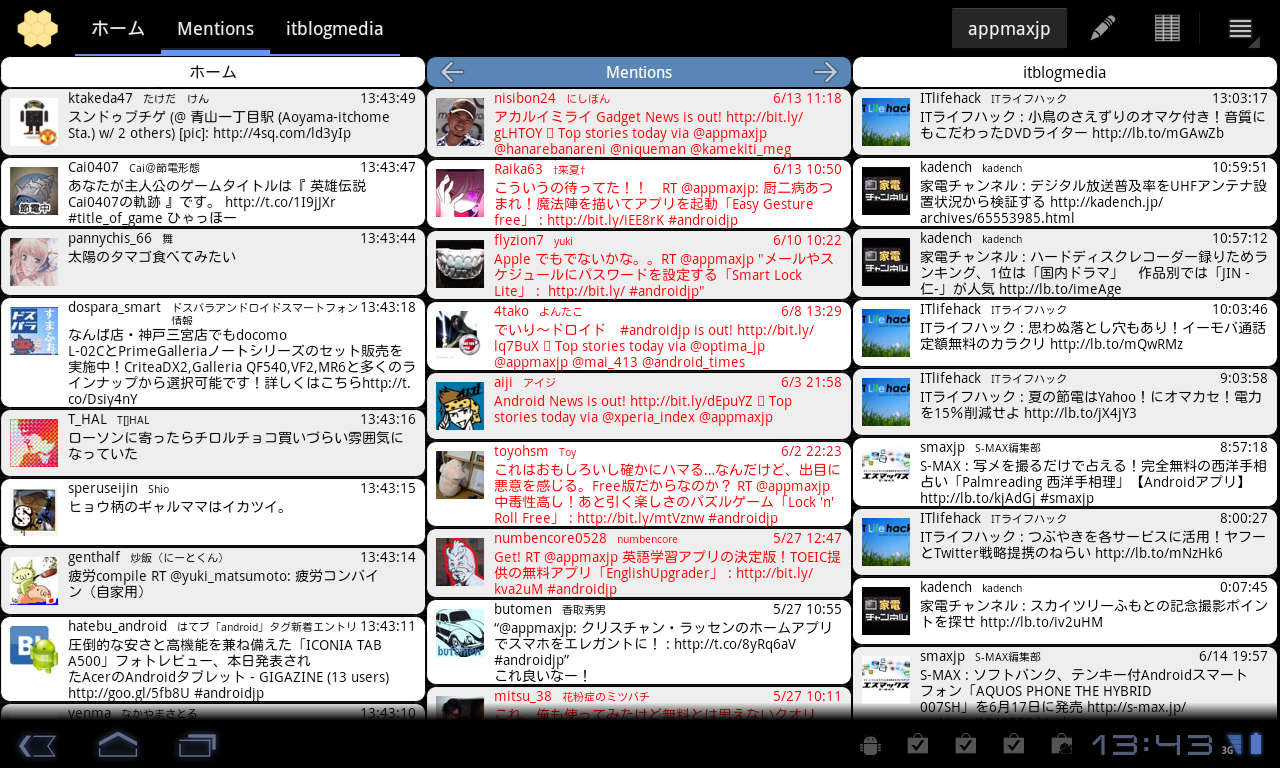This screenshot has width=1280, height=768.
Task: Open 4tako's でいり～ドロイド tweet text
Action: click(x=654, y=345)
